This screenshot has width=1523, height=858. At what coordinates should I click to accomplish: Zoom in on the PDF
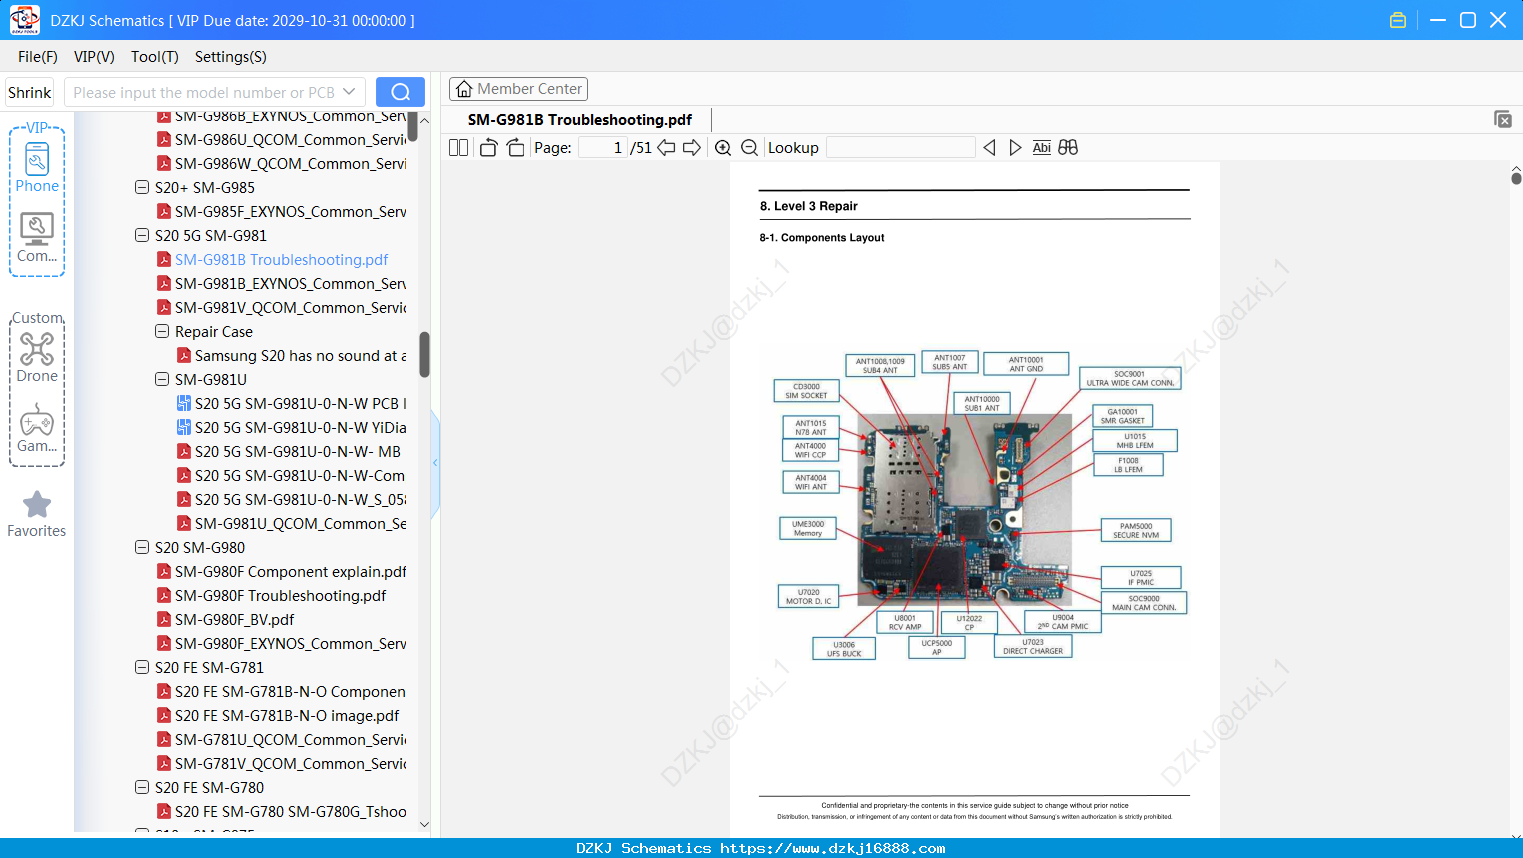pyautogui.click(x=723, y=148)
